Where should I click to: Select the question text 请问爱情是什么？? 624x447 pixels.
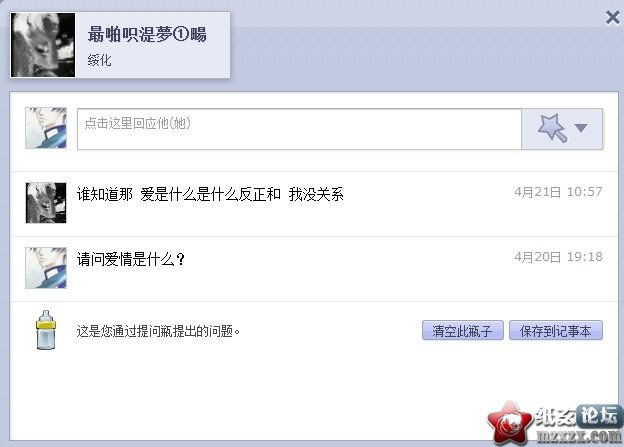tap(131, 260)
